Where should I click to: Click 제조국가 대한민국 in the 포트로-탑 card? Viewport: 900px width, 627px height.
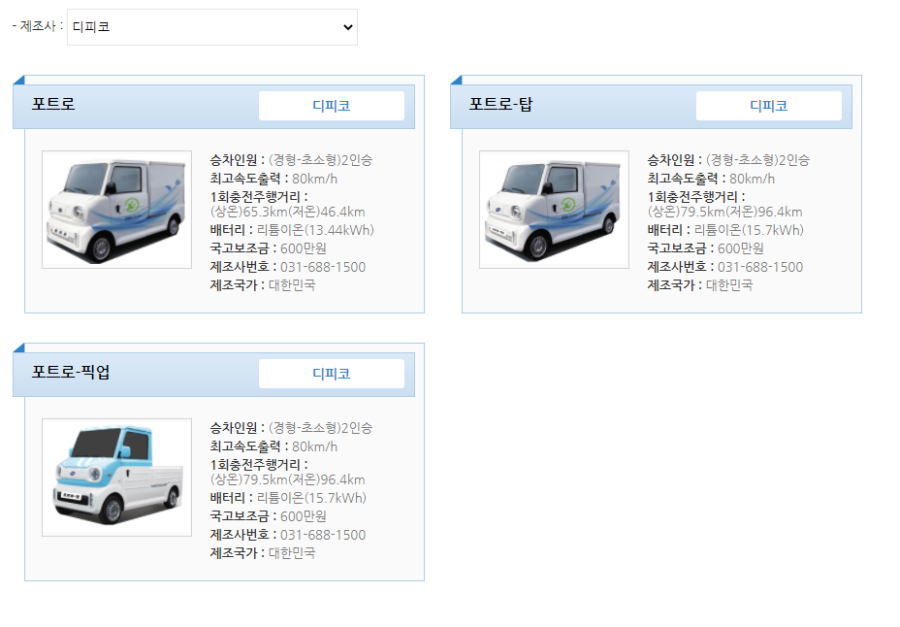point(700,285)
